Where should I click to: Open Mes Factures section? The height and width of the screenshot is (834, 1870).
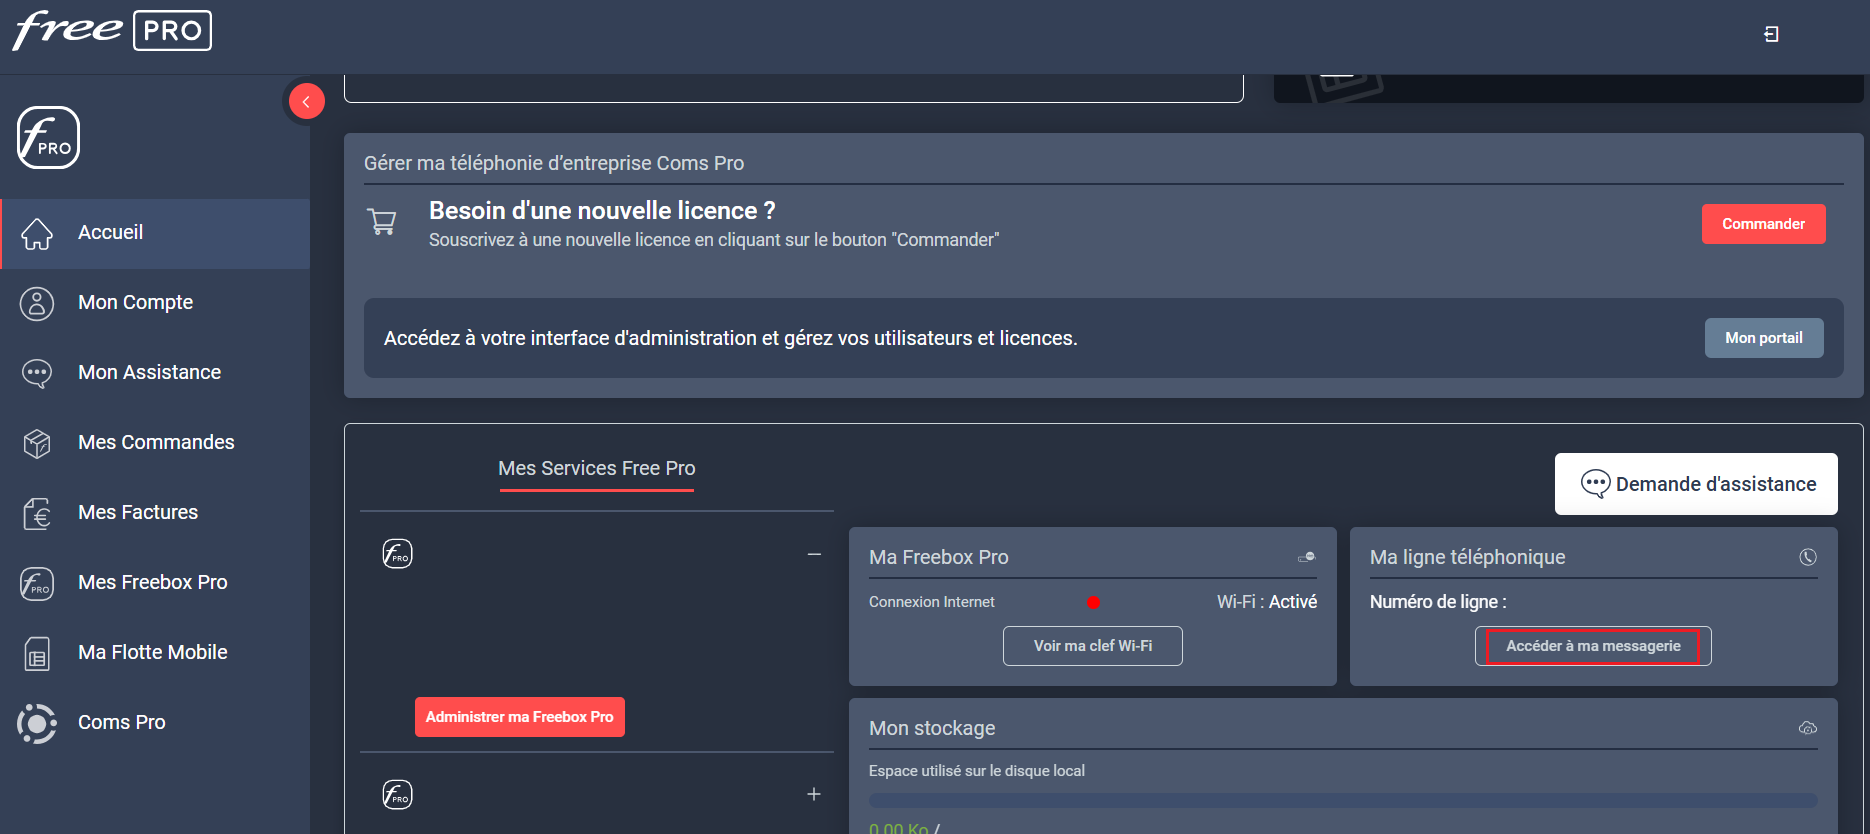[x=155, y=513]
